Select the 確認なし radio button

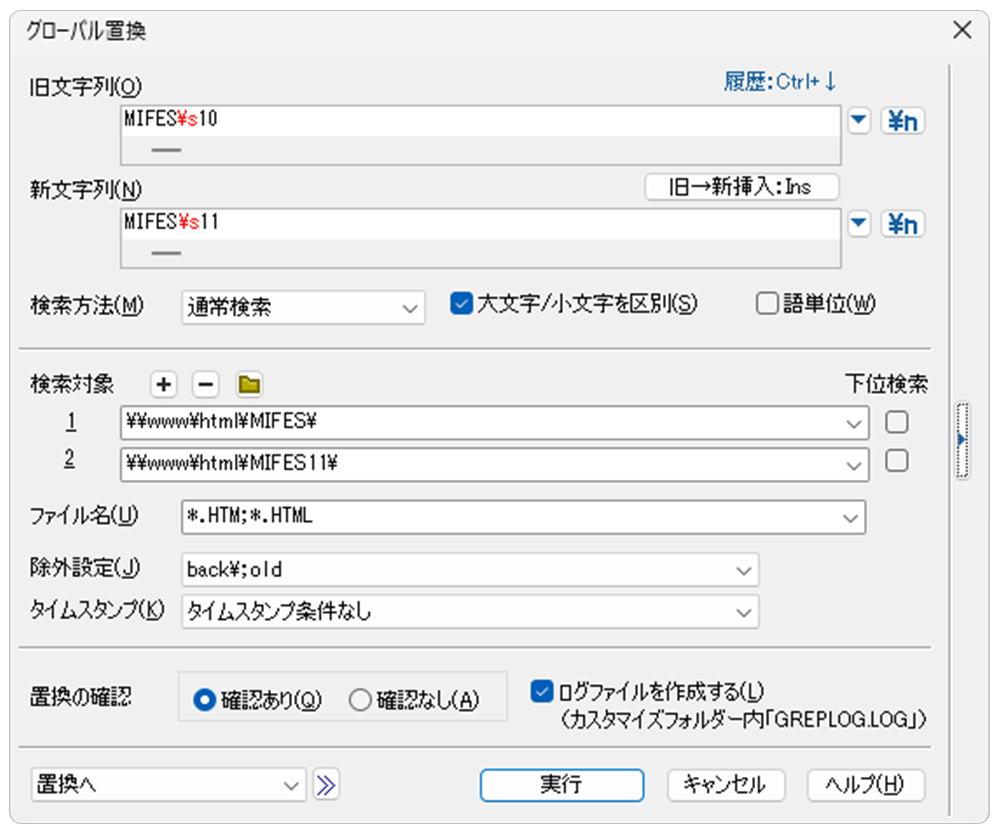pos(360,701)
